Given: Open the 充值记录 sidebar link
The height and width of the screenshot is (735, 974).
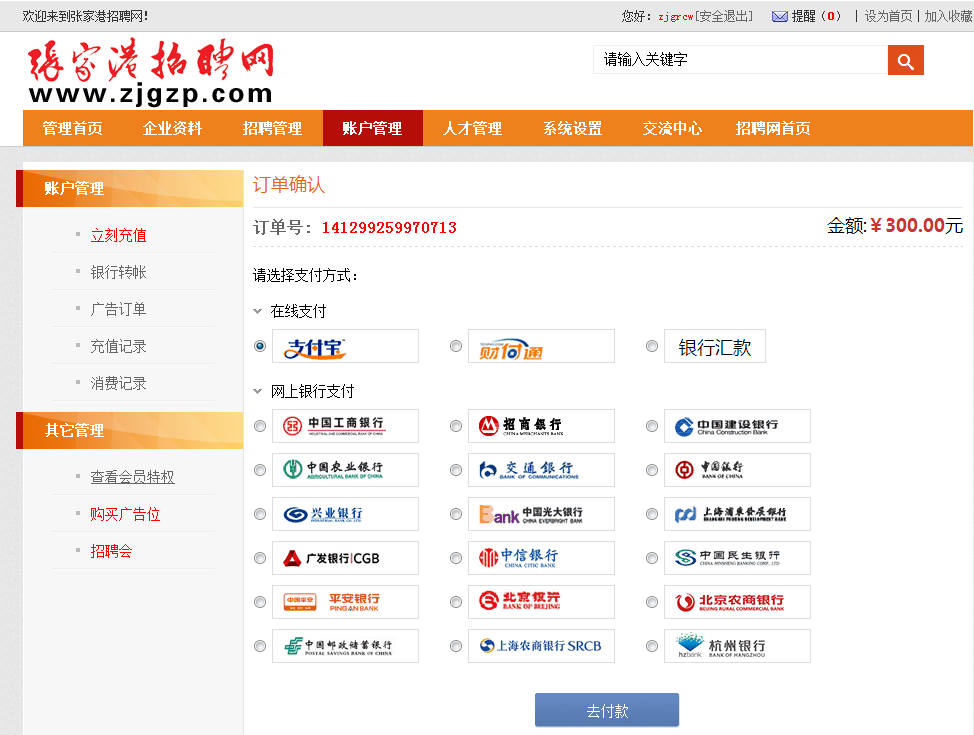Looking at the screenshot, I should pyautogui.click(x=119, y=347).
